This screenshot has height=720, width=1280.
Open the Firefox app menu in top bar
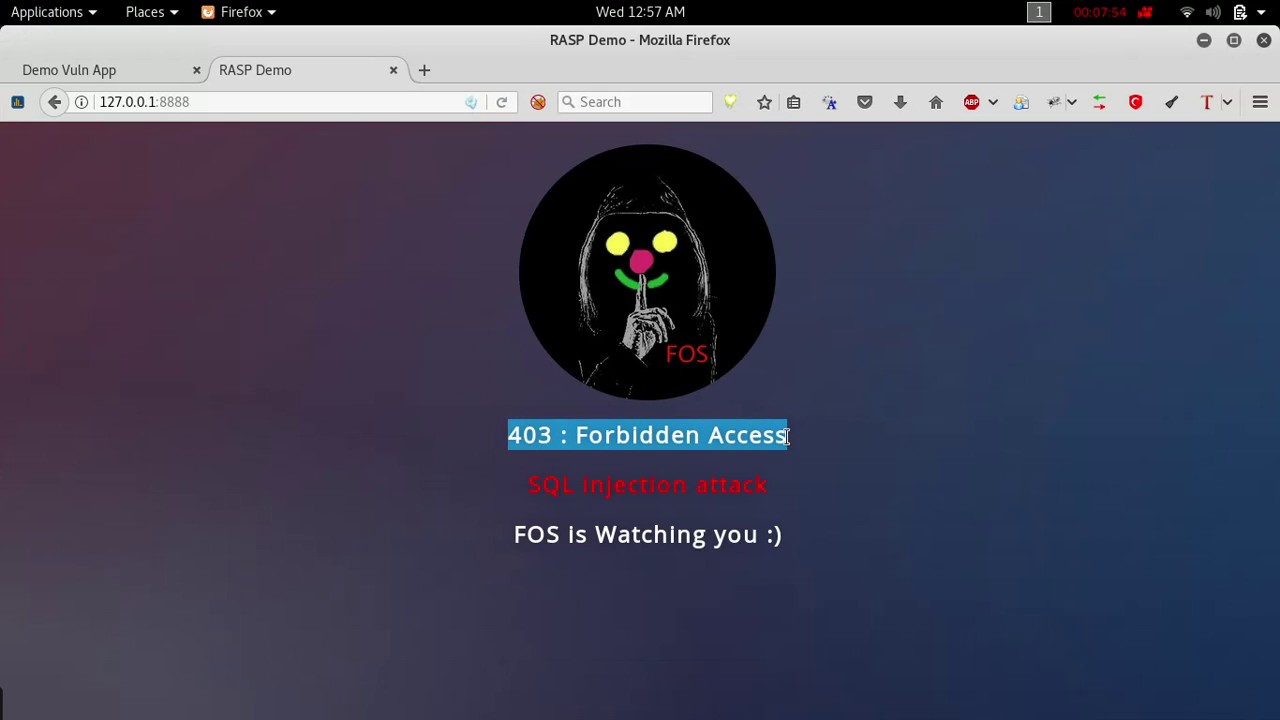pyautogui.click(x=238, y=12)
